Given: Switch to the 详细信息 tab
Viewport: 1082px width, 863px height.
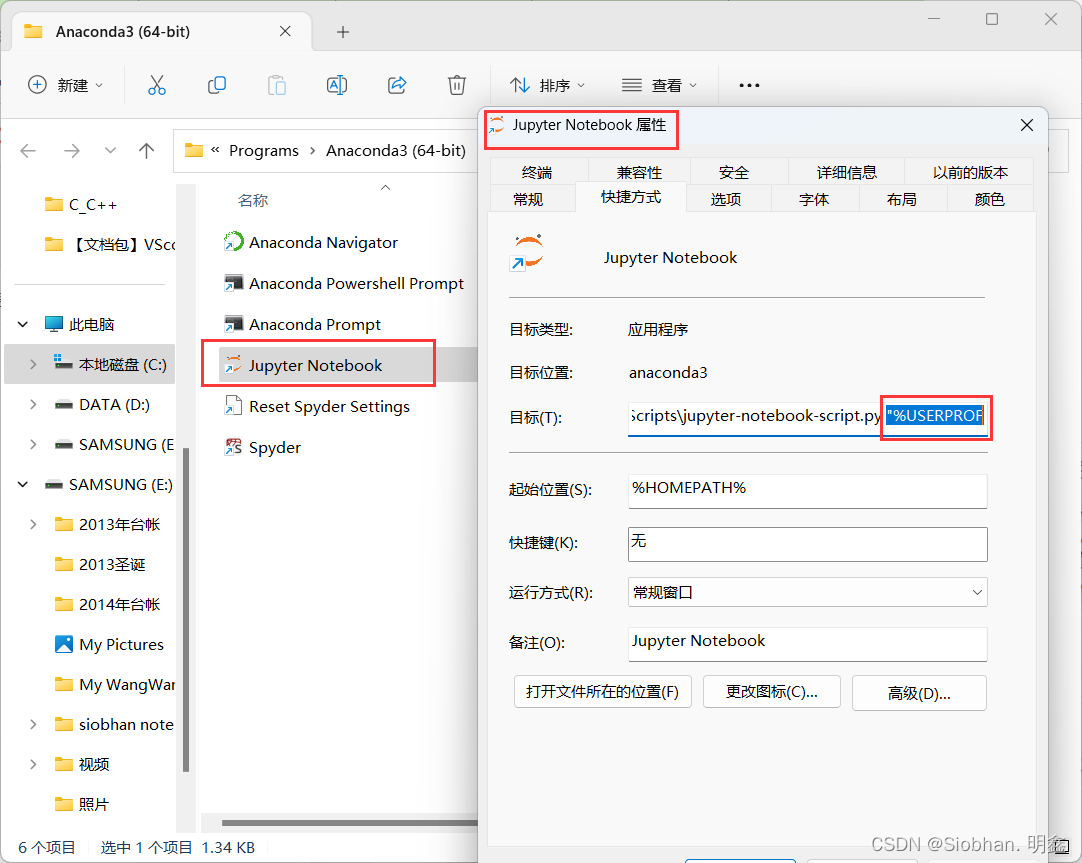Looking at the screenshot, I should [x=846, y=172].
